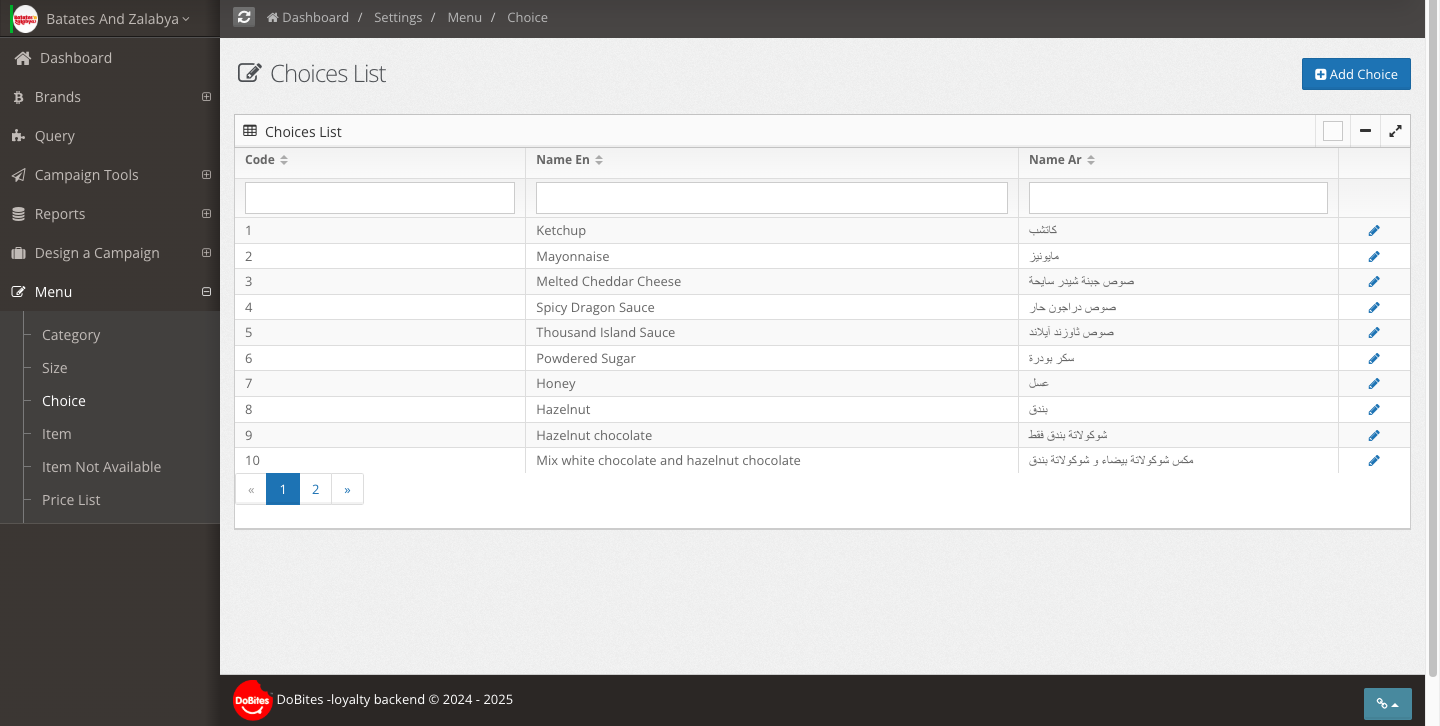The height and width of the screenshot is (726, 1440).
Task: Click the white color square in the panel header
Action: coord(1333,131)
